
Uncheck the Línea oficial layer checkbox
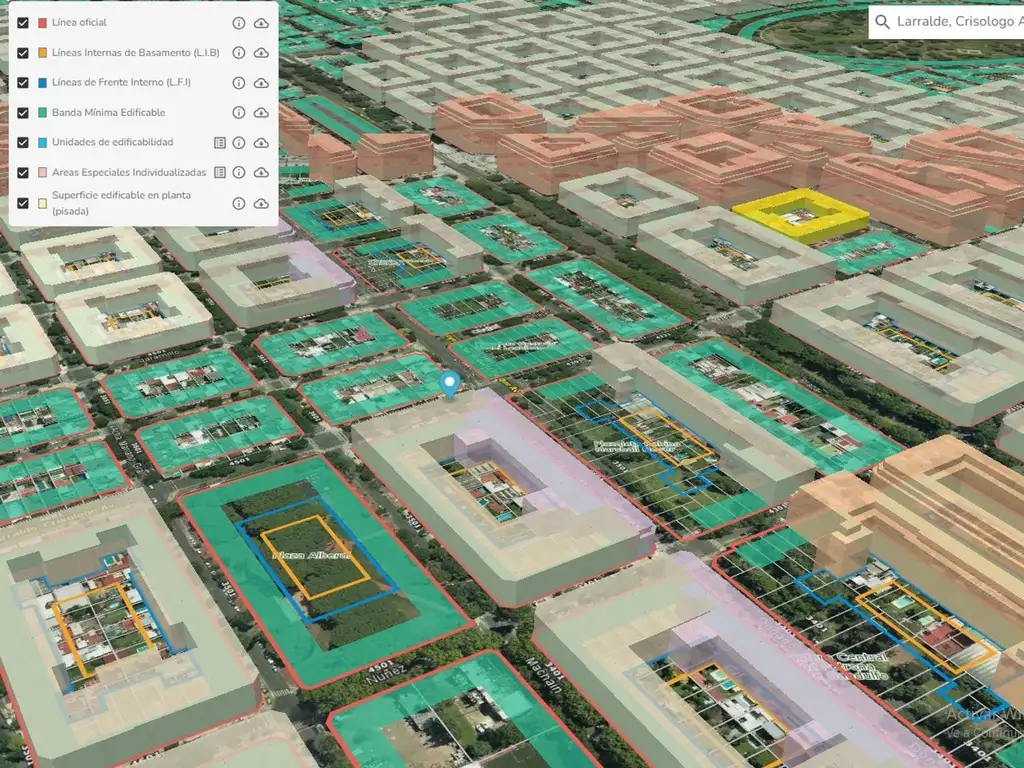coord(23,23)
